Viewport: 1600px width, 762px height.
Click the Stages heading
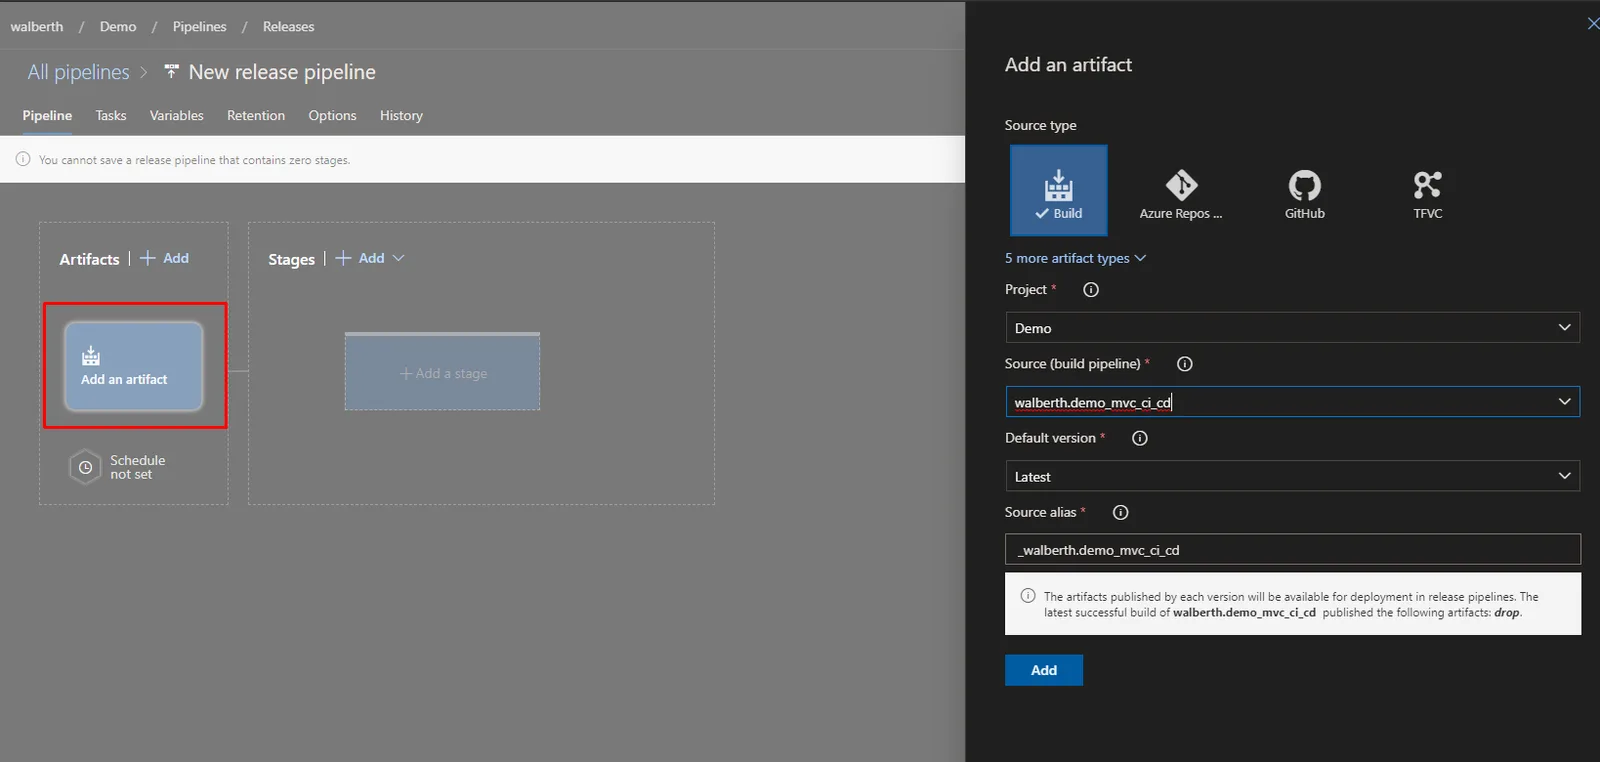(291, 259)
